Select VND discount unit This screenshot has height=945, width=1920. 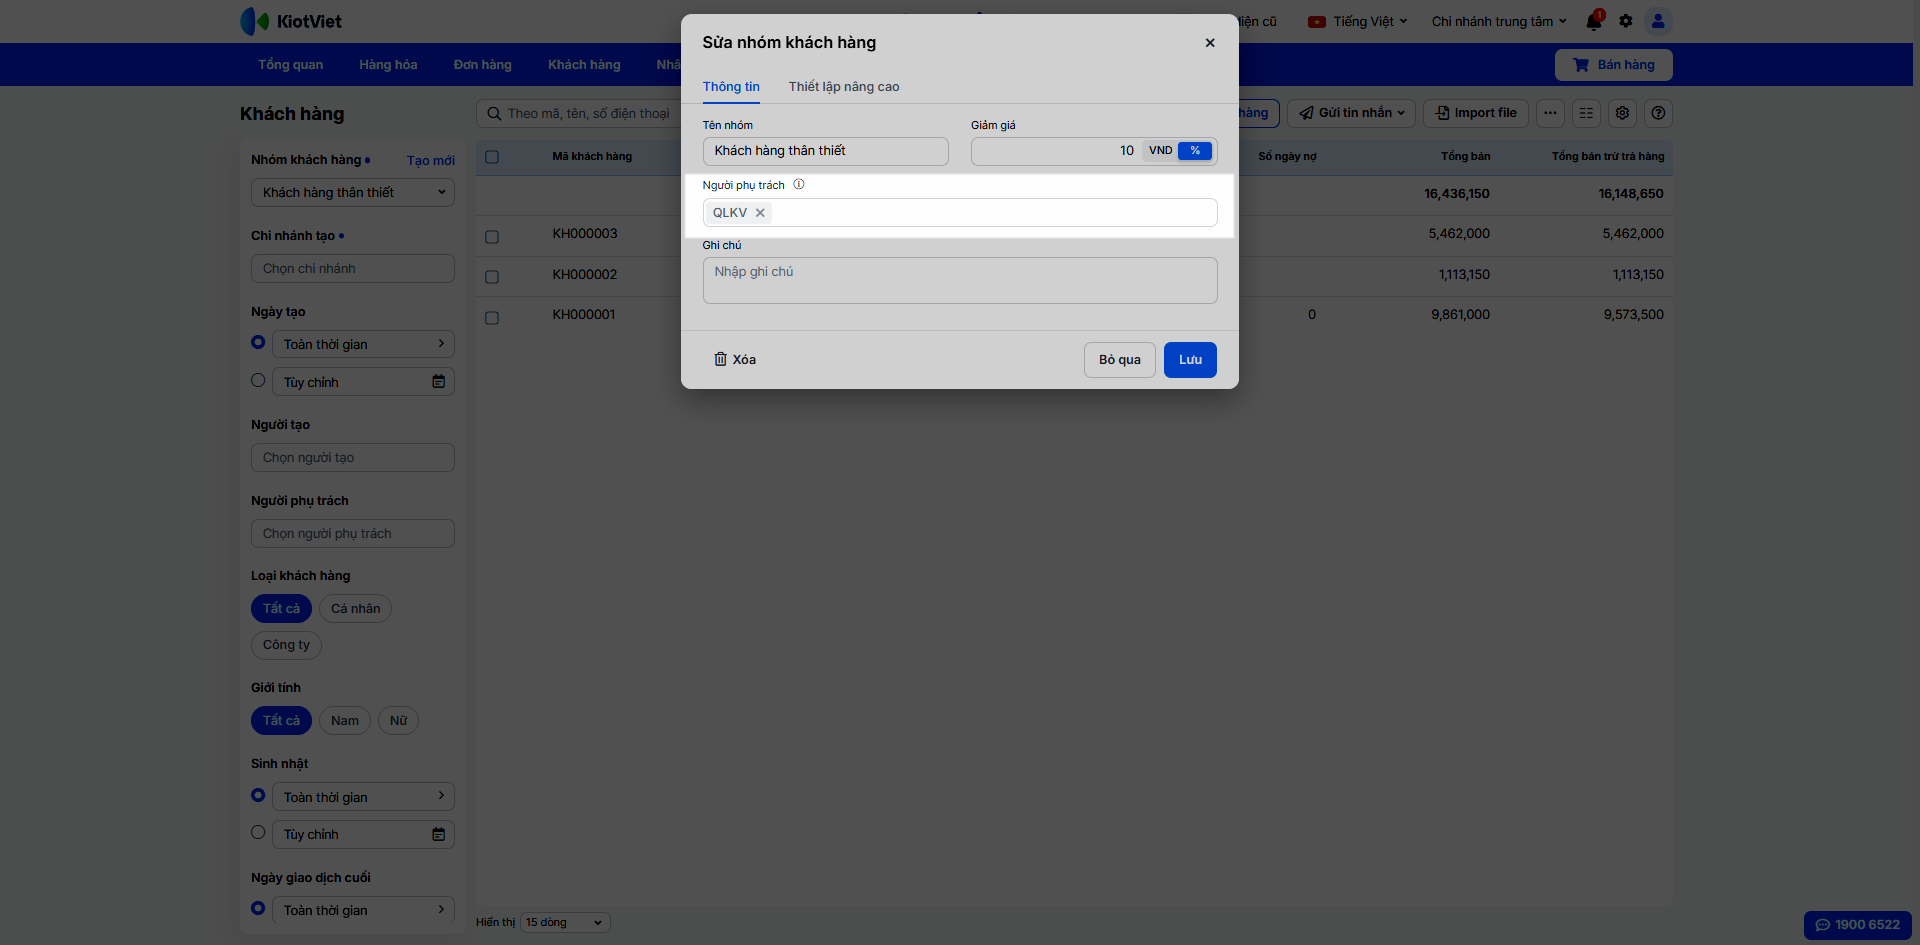pyautogui.click(x=1160, y=151)
